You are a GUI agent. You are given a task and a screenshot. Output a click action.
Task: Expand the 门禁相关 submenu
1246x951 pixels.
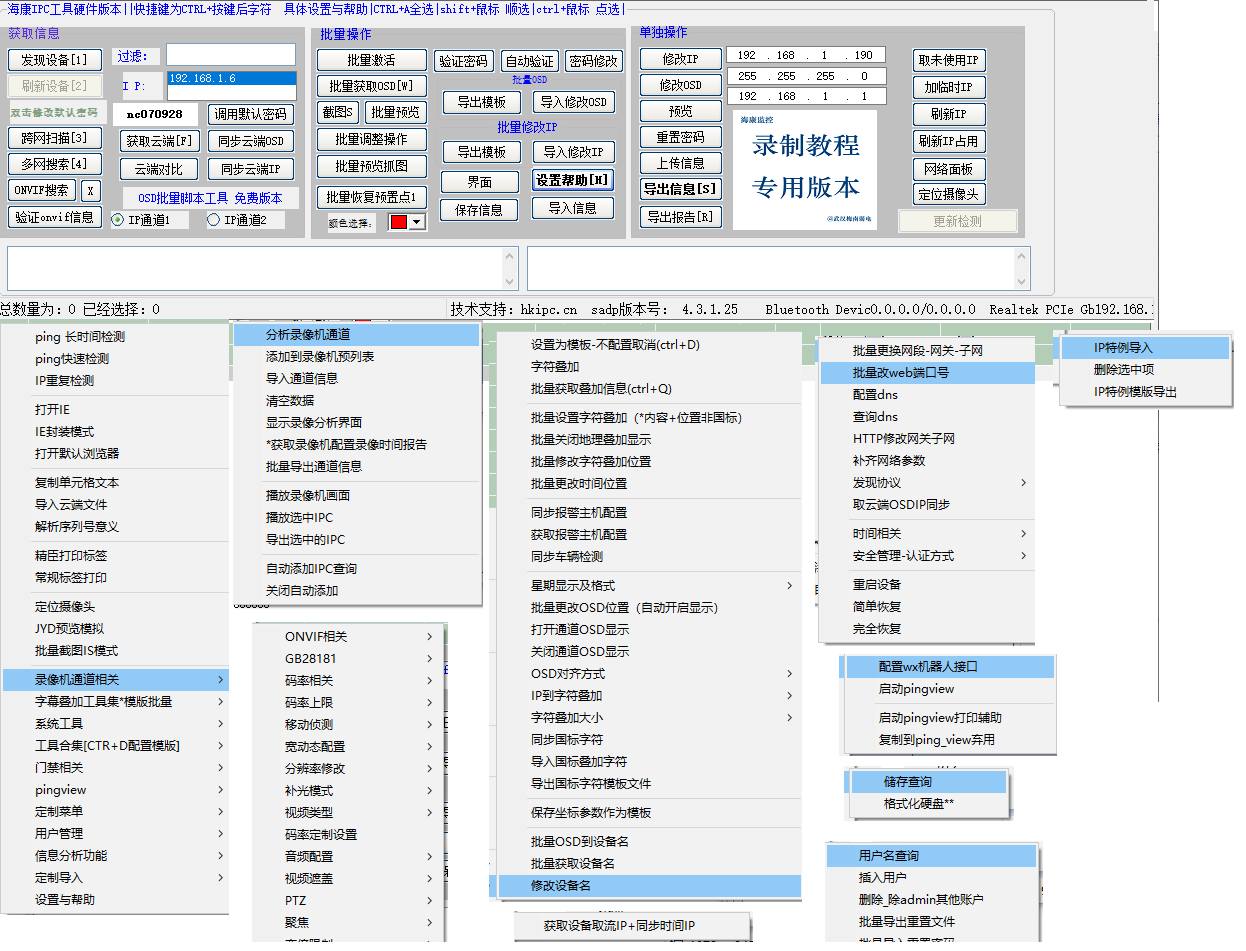pyautogui.click(x=115, y=768)
